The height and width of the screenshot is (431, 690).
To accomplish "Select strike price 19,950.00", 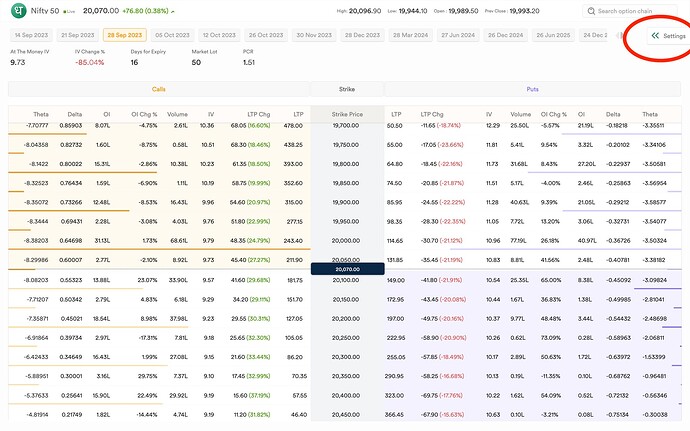I will pos(346,221).
